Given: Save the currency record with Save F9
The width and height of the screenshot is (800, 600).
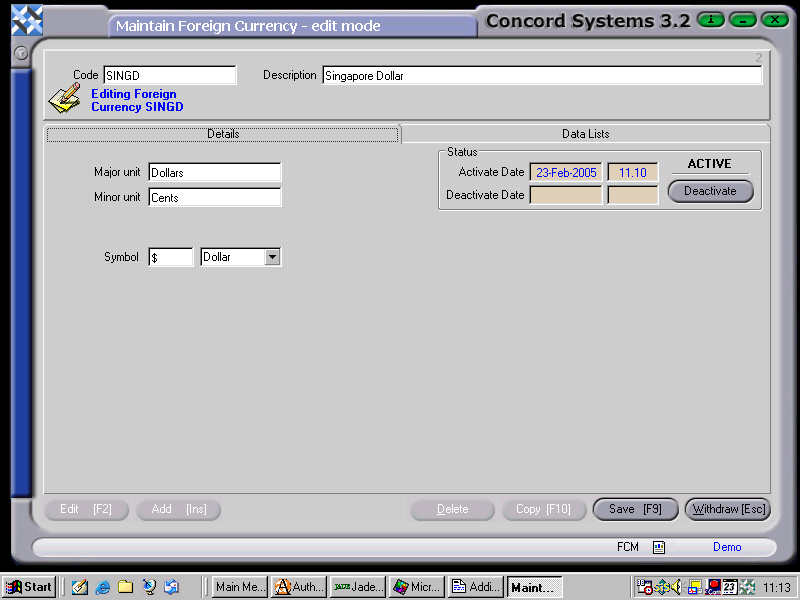Looking at the screenshot, I should (635, 509).
